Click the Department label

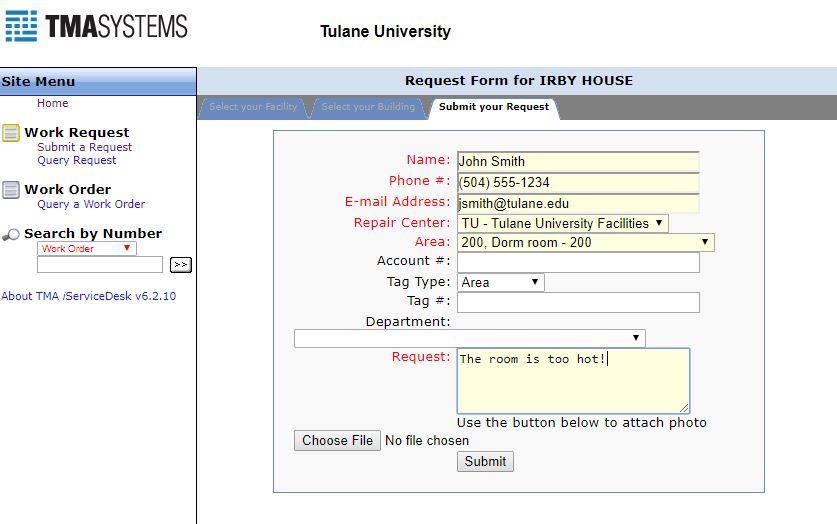(408, 322)
